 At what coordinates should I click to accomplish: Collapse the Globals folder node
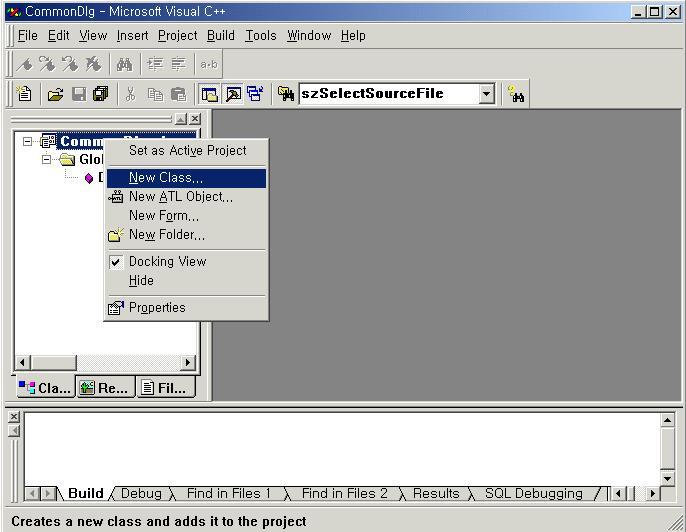46,159
